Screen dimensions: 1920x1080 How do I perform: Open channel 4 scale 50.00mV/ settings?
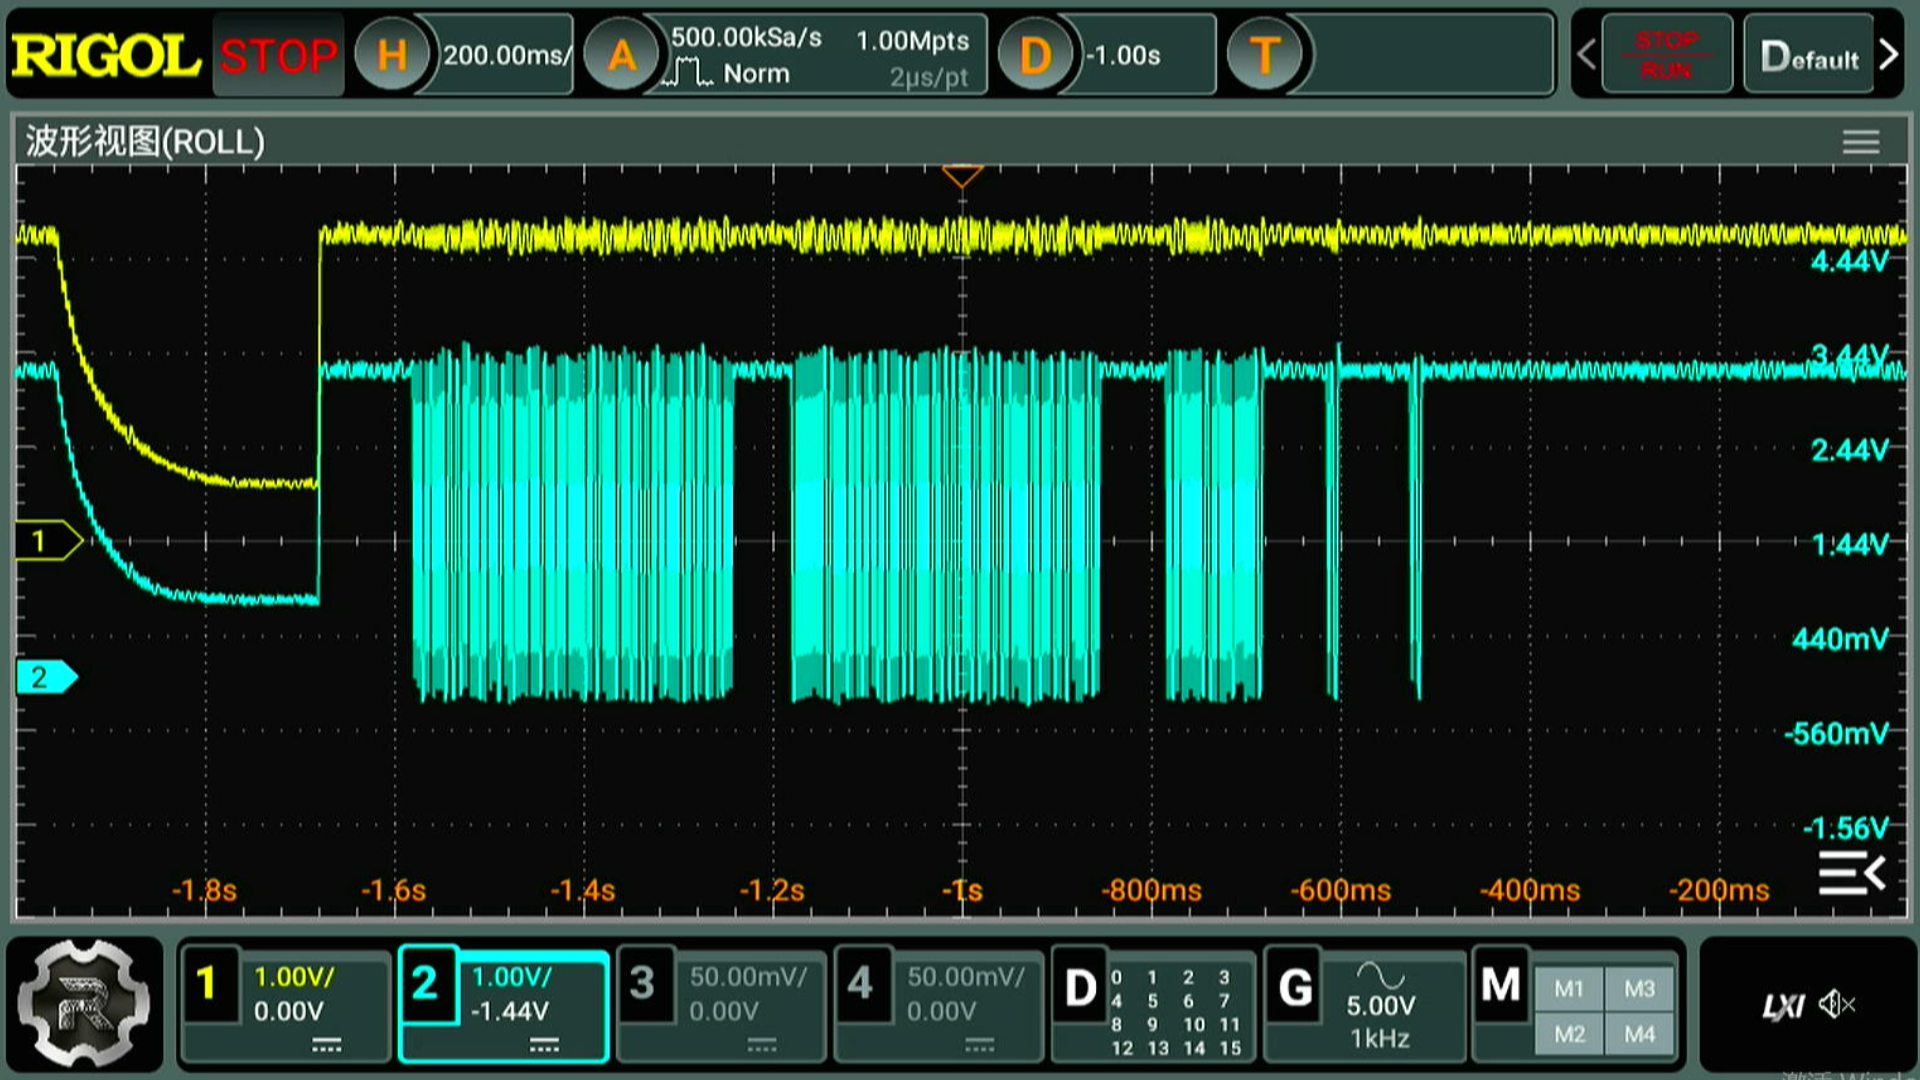point(966,977)
